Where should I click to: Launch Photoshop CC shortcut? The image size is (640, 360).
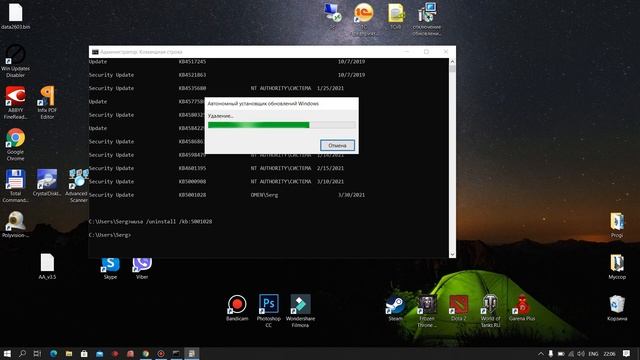tap(269, 310)
